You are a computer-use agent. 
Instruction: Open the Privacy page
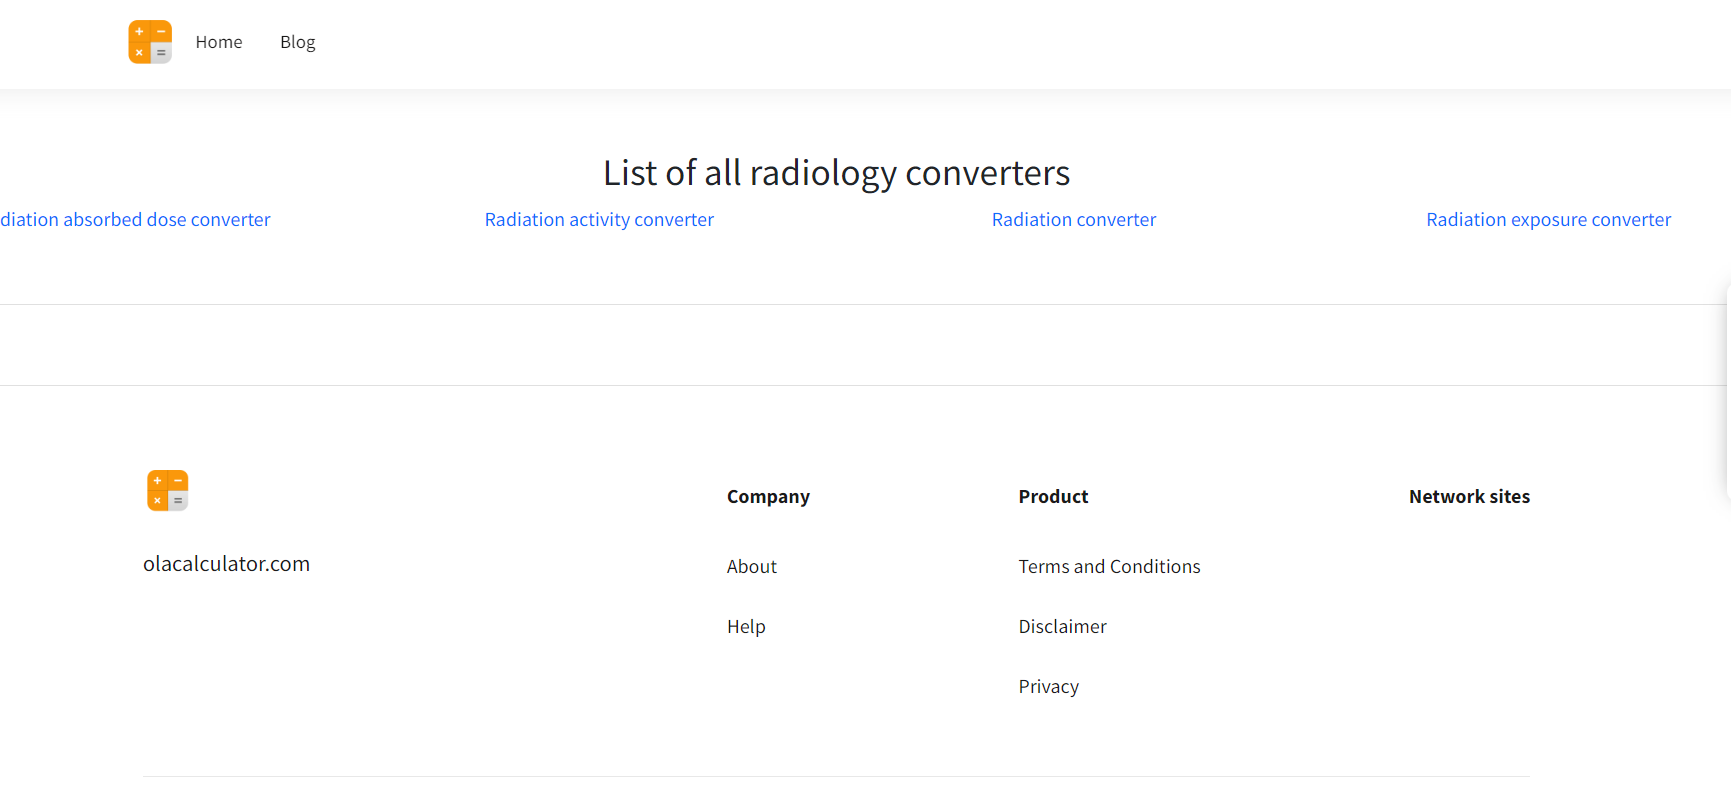pyautogui.click(x=1048, y=686)
